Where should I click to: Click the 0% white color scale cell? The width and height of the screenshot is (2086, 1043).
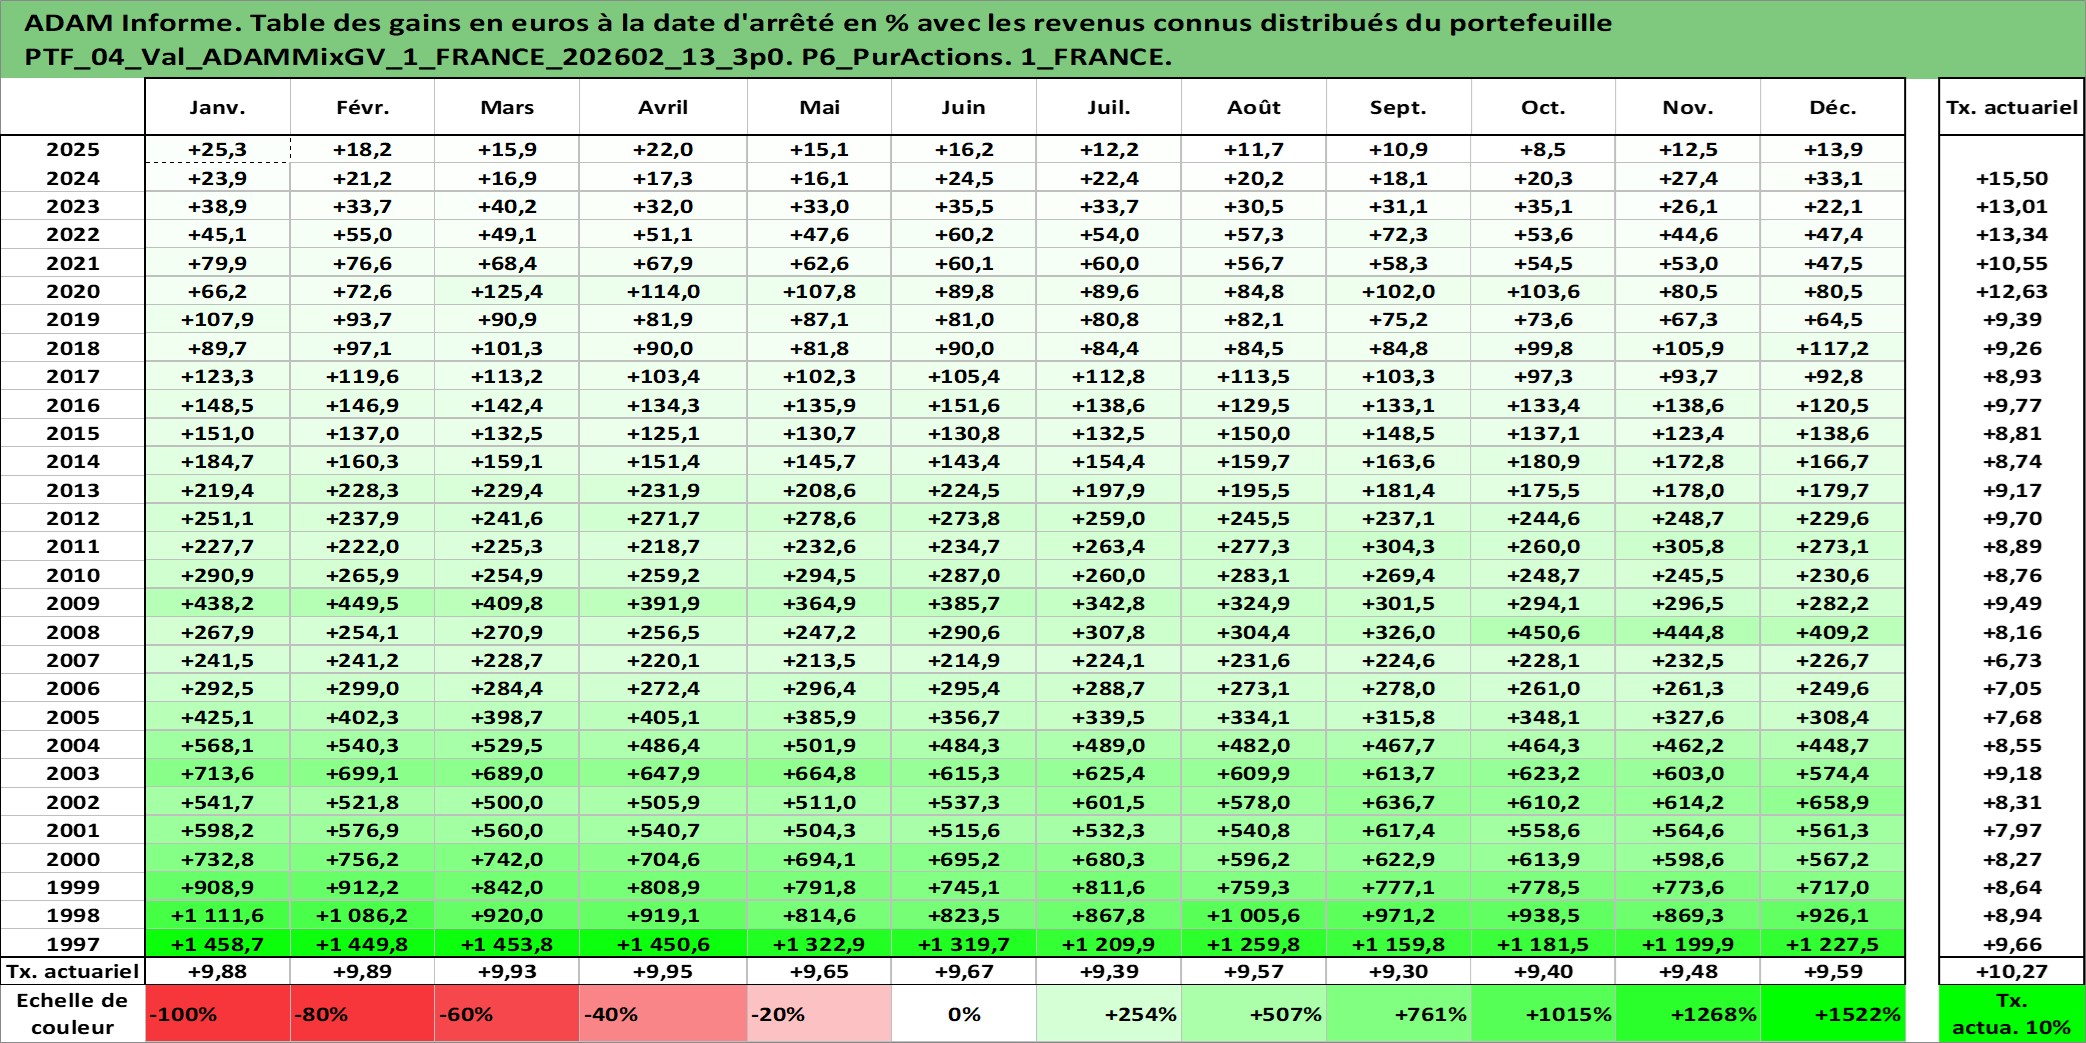964,1014
